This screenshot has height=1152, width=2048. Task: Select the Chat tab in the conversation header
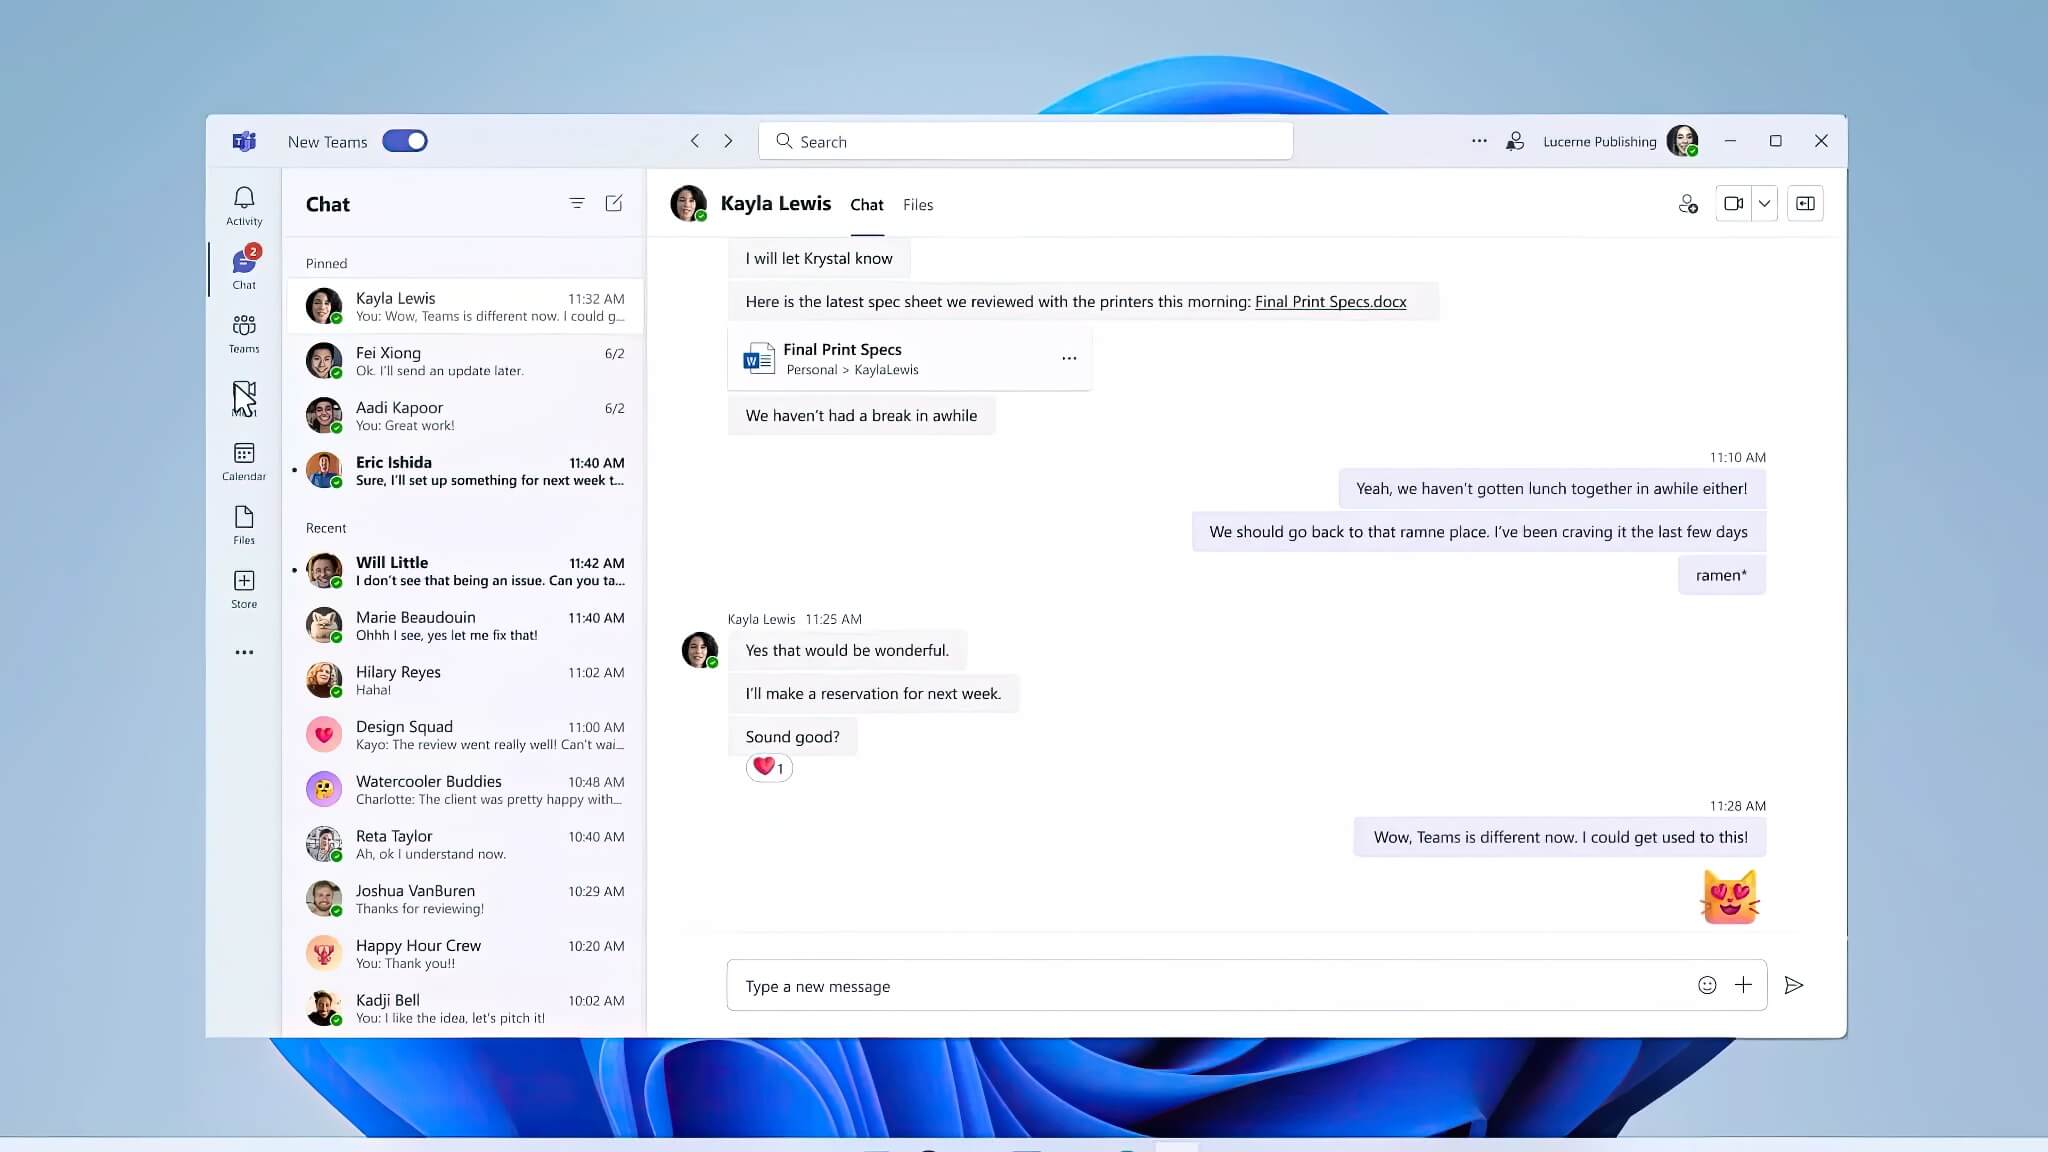(866, 205)
